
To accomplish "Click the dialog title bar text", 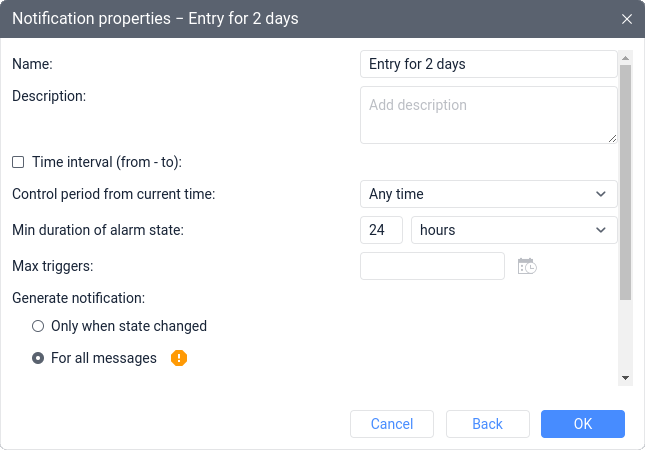I will [x=155, y=19].
